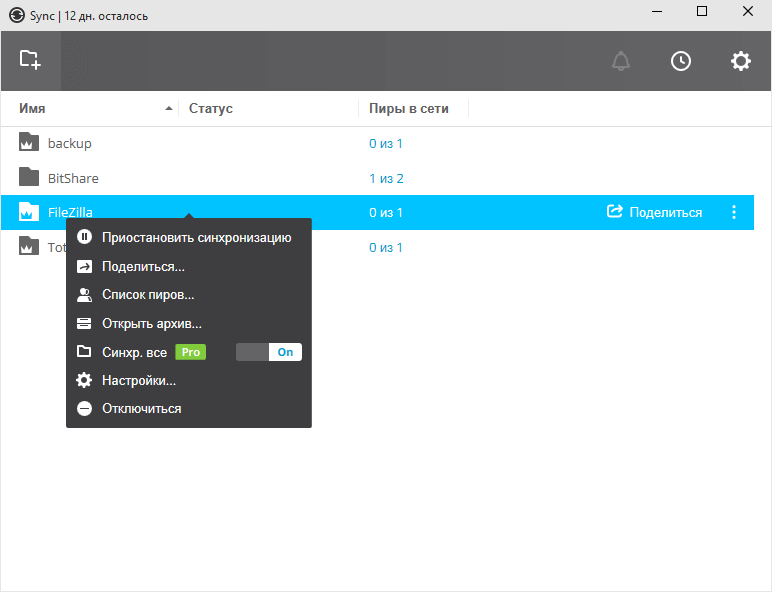The height and width of the screenshot is (592, 772).
Task: Open peers link 1 из 2 for BitShare
Action: point(386,178)
